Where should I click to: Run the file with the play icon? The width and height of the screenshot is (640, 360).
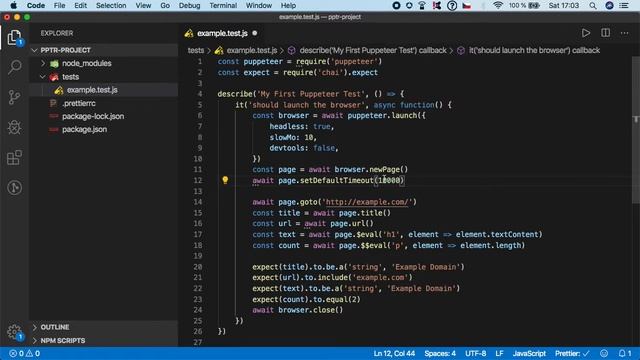click(586, 33)
